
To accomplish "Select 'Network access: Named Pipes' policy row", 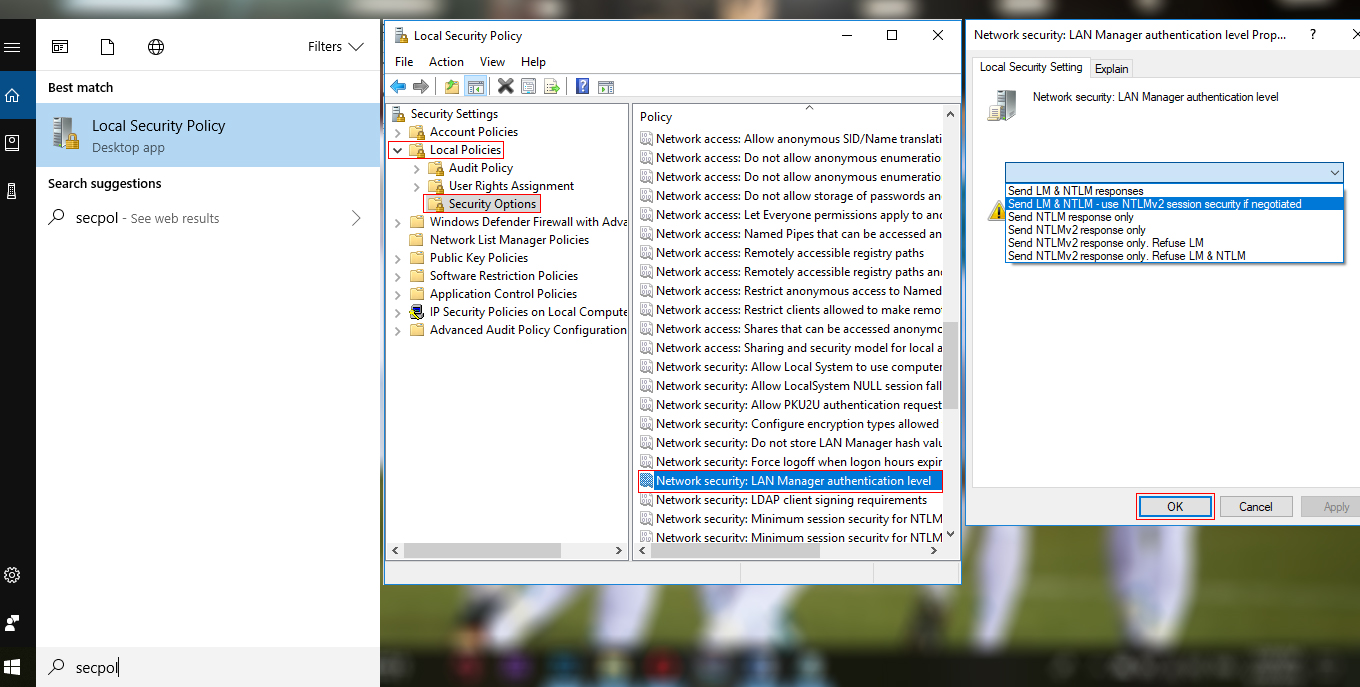I will point(790,234).
